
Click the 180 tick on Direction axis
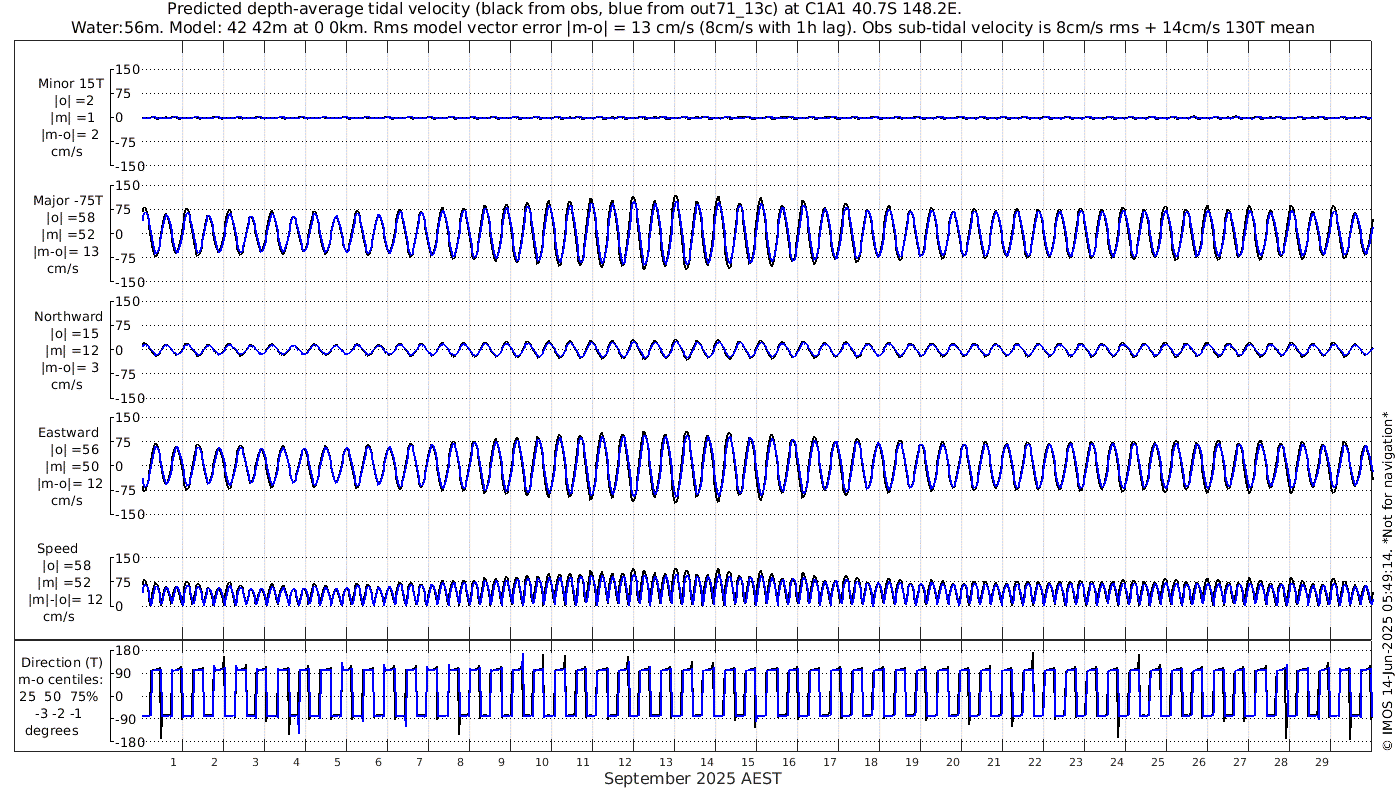click(x=125, y=650)
